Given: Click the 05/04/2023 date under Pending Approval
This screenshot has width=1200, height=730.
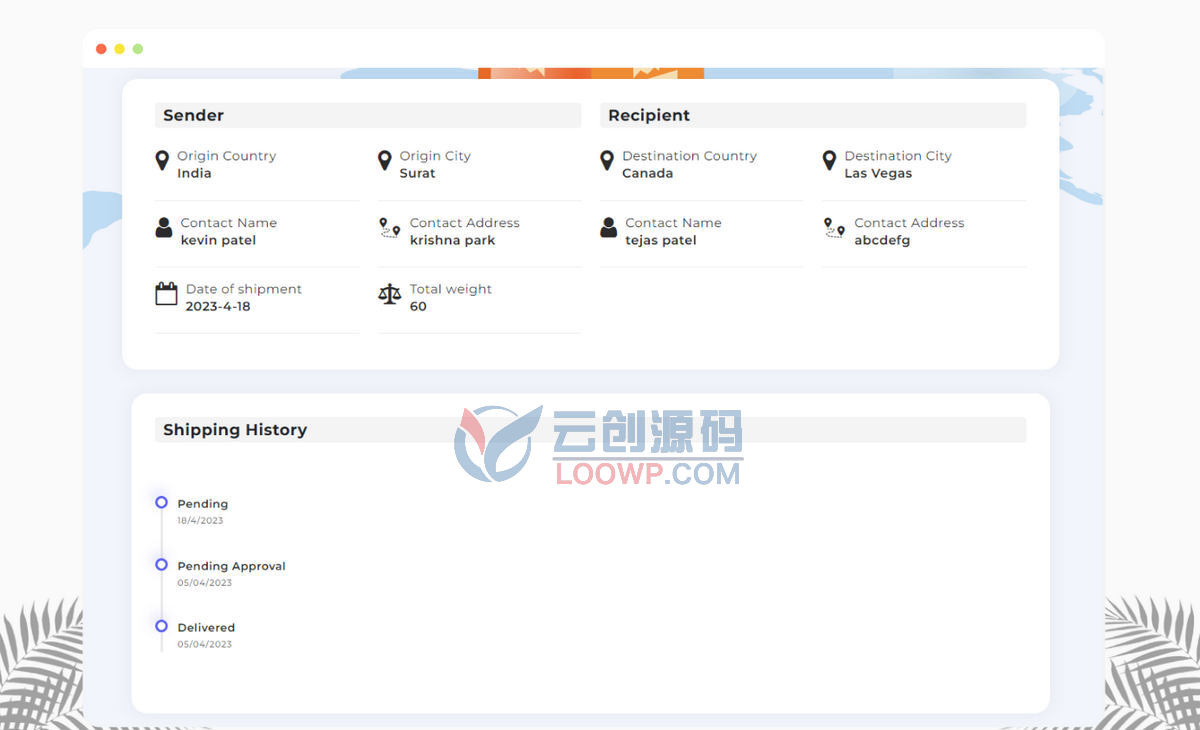Looking at the screenshot, I should click(204, 583).
